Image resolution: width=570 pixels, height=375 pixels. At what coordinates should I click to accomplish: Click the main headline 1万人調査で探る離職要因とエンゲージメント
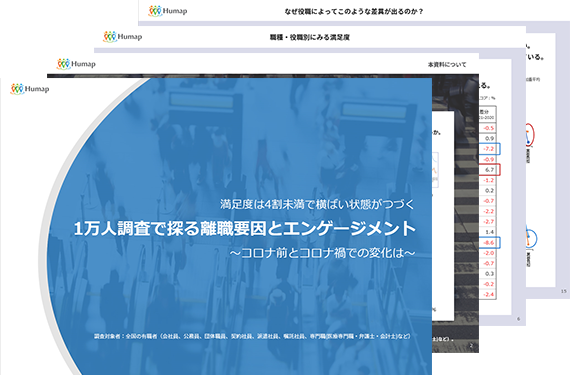pos(245,229)
